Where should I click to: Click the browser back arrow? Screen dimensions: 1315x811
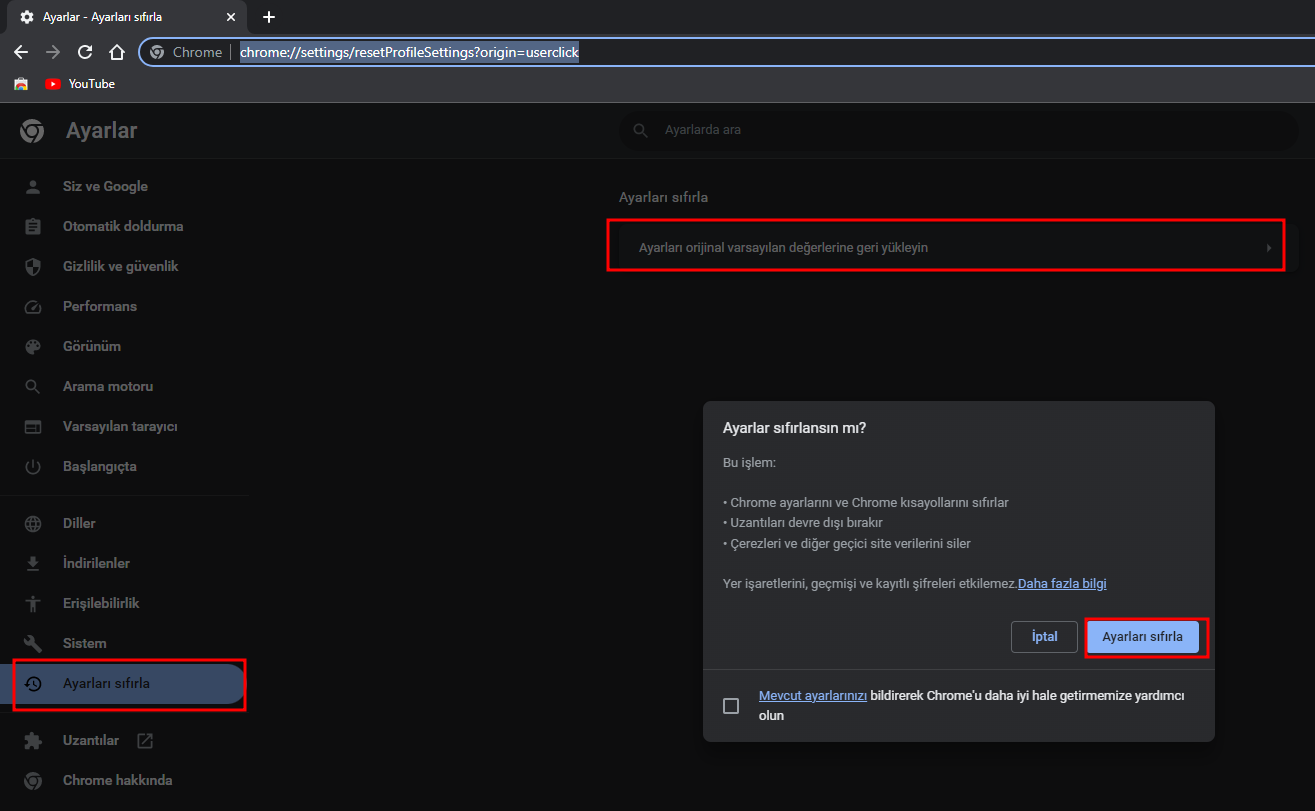click(21, 52)
